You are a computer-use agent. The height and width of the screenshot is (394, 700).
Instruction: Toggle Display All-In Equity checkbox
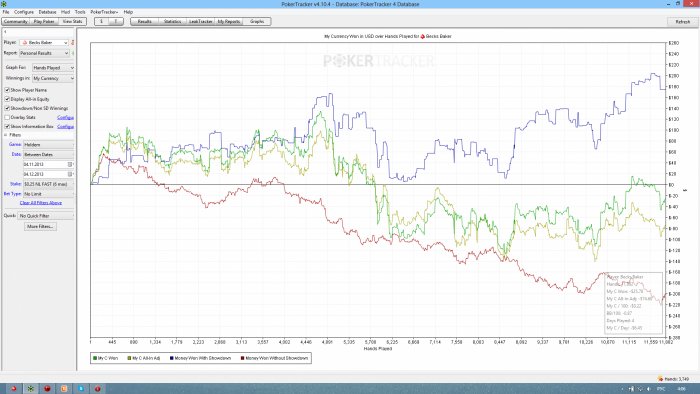(7, 99)
